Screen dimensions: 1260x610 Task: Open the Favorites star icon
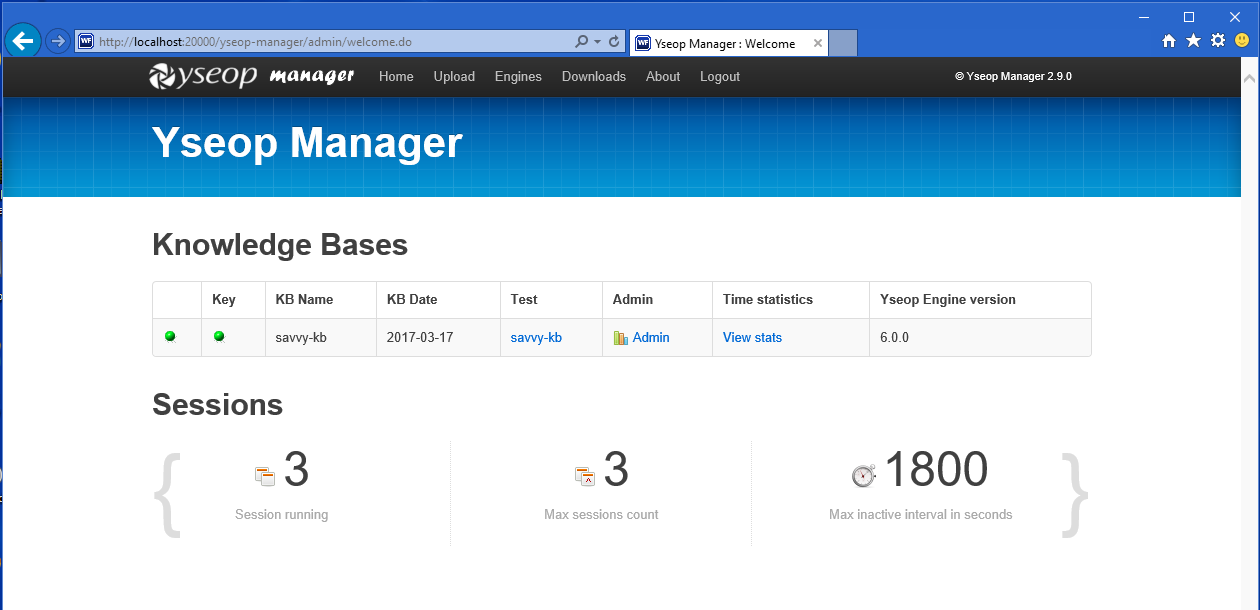1193,41
